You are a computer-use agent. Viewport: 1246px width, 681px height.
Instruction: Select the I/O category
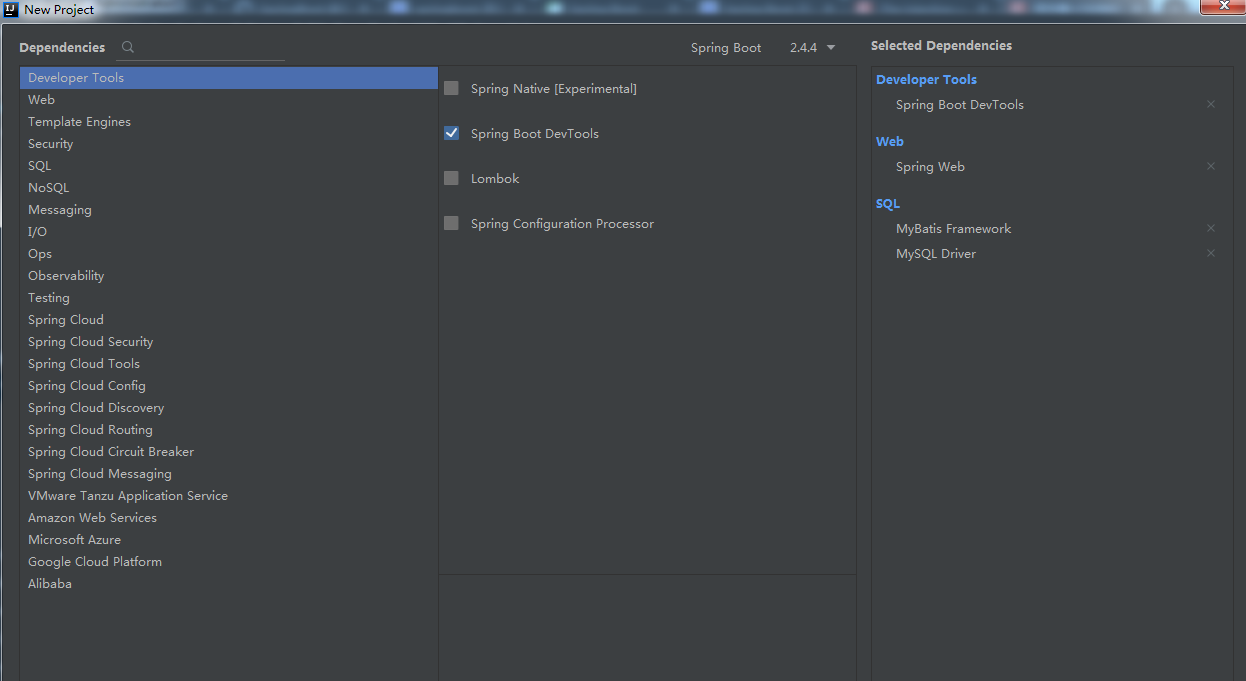[x=229, y=231]
